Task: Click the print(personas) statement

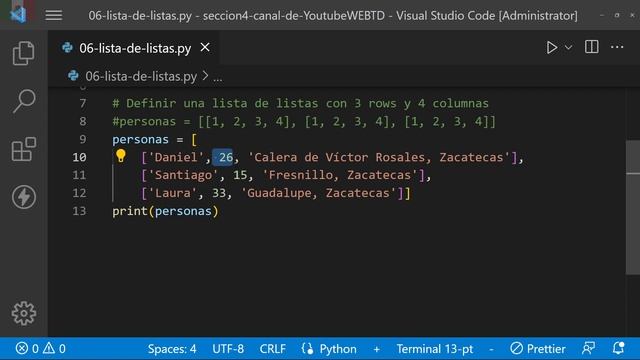Action: [165, 211]
